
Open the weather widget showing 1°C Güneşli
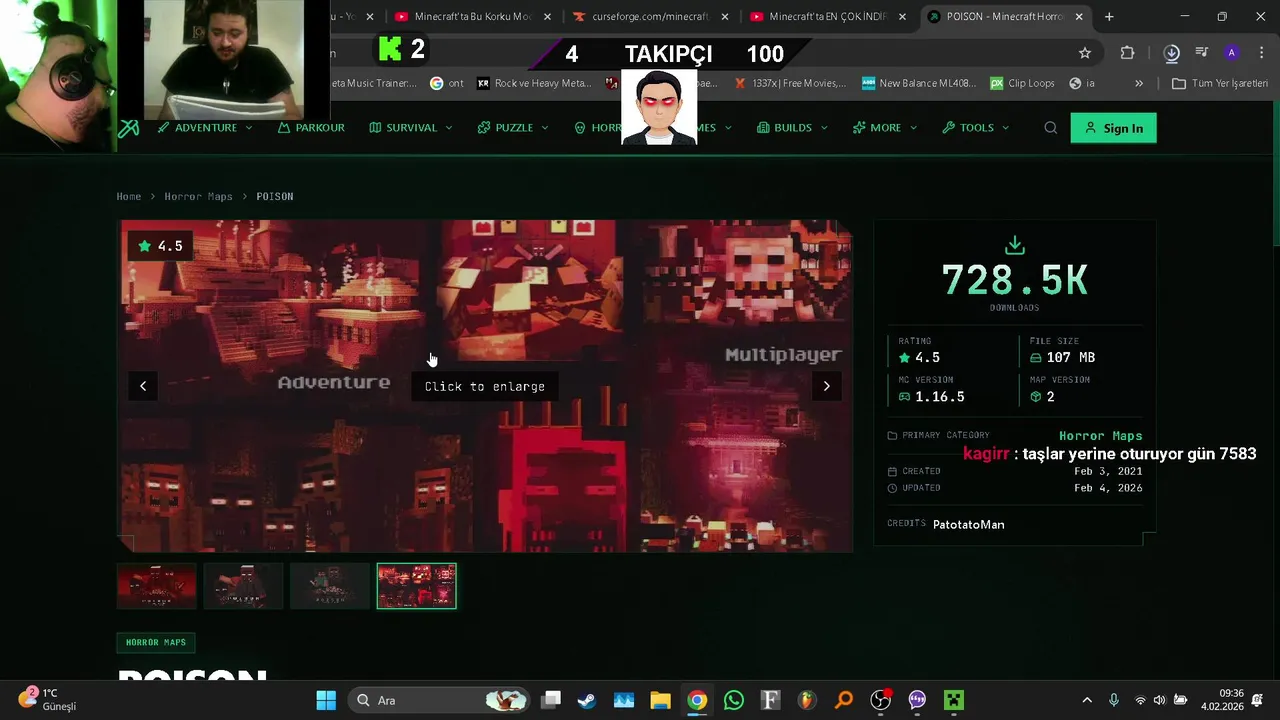coord(48,700)
